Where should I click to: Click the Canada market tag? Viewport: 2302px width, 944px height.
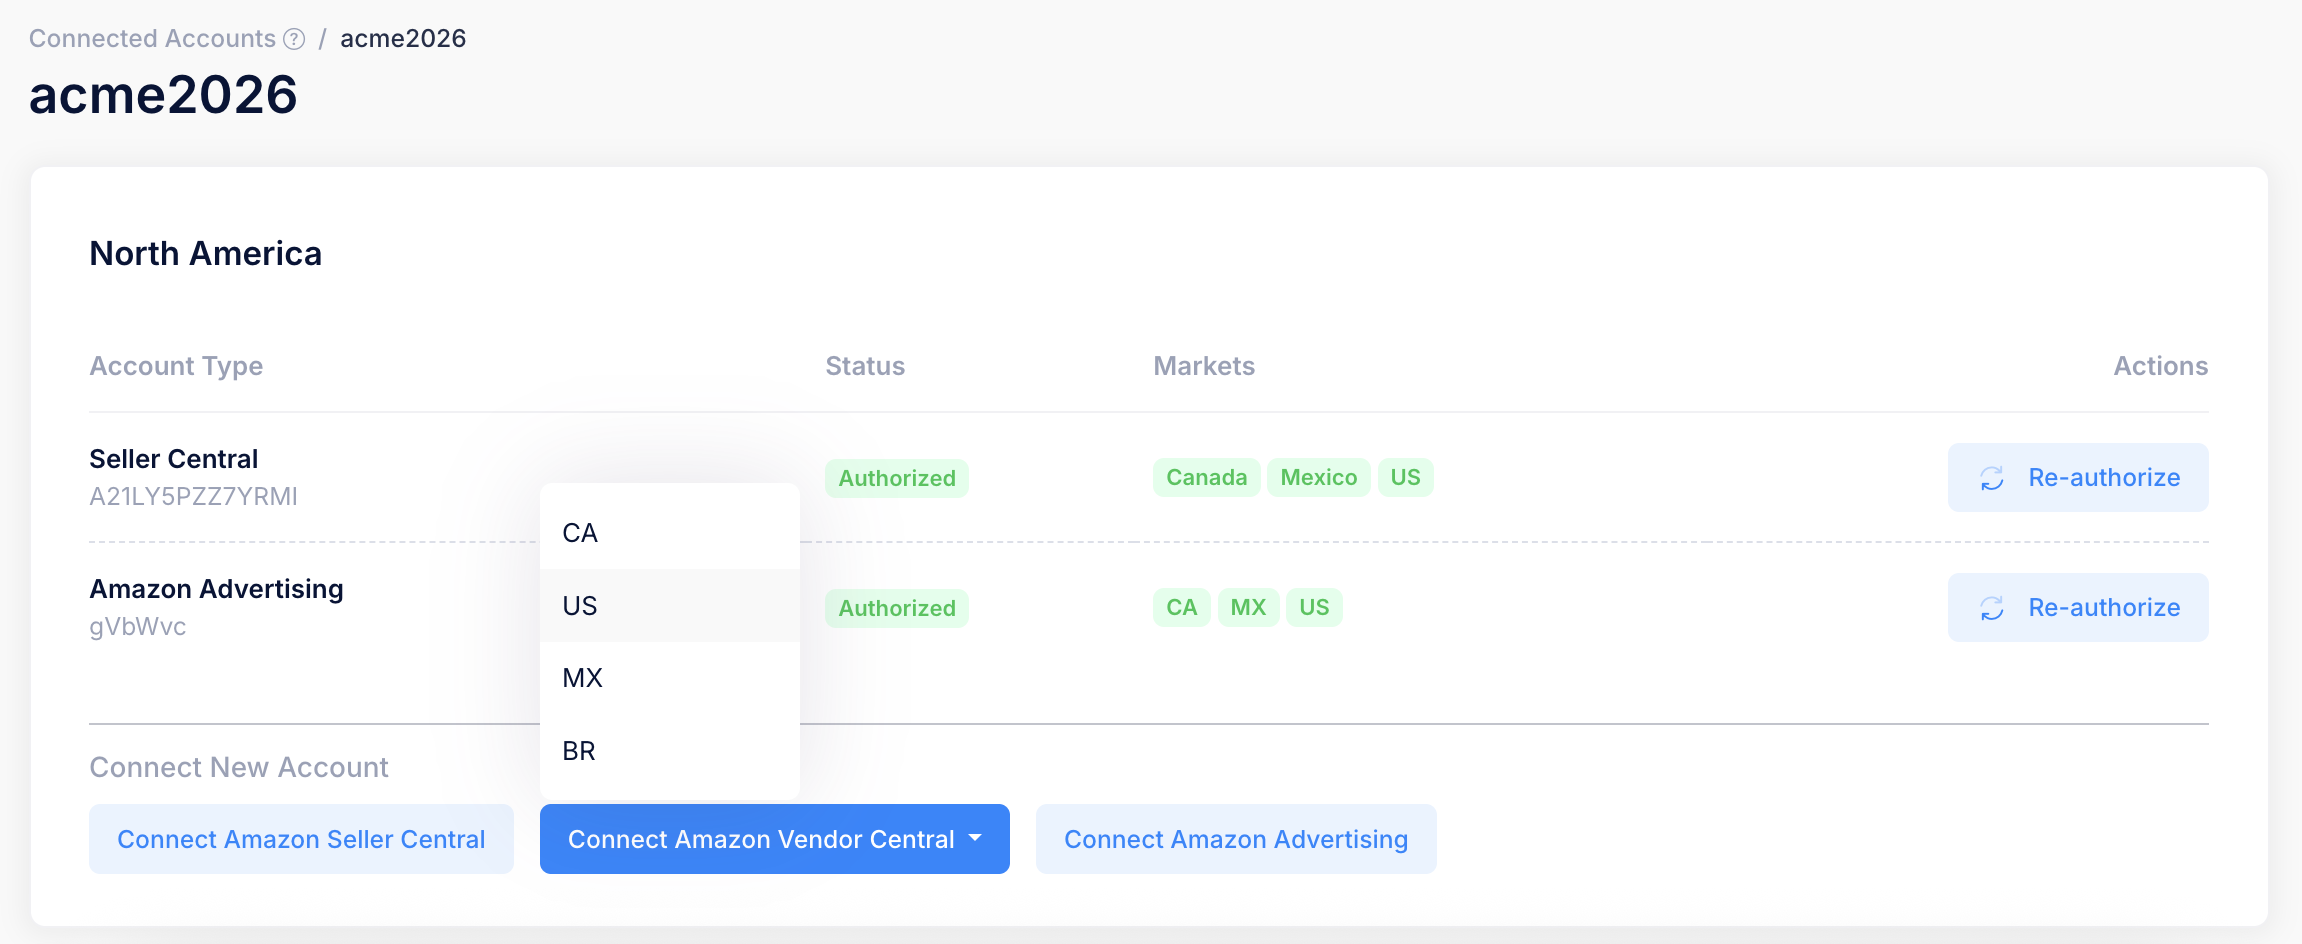coord(1206,478)
